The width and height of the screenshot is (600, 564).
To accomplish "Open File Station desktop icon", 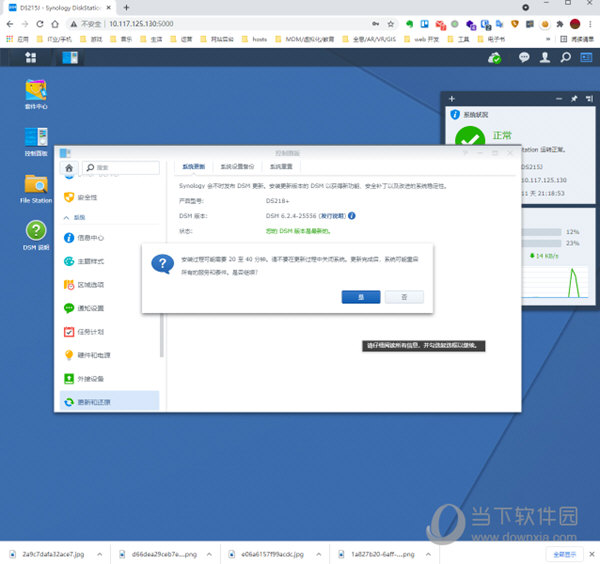I will coord(36,189).
